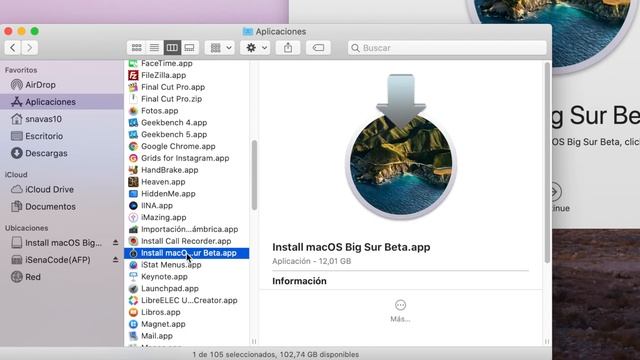The width and height of the screenshot is (640, 360).
Task: Open Documentos in the sidebar
Action: (x=50, y=207)
